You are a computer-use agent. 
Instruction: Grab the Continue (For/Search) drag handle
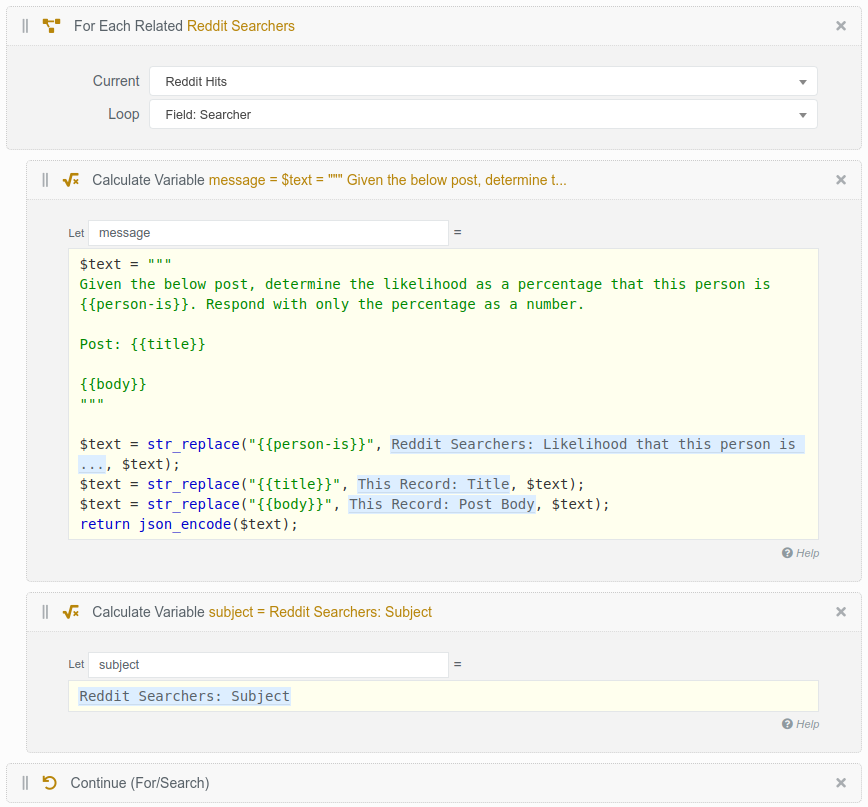coord(25,783)
